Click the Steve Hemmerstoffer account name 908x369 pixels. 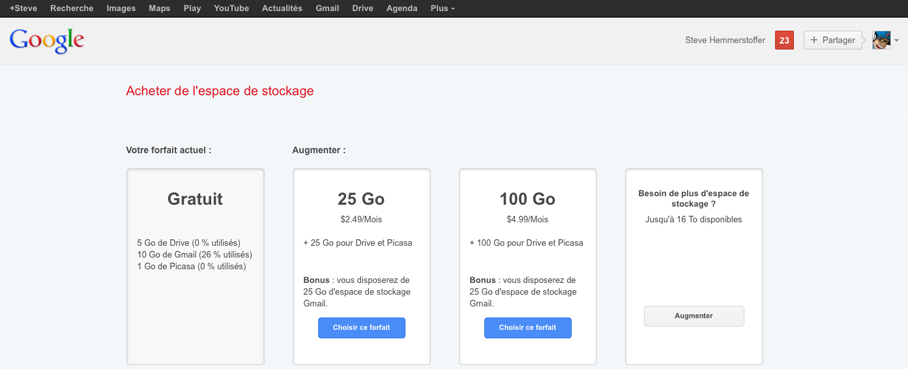[x=725, y=41]
